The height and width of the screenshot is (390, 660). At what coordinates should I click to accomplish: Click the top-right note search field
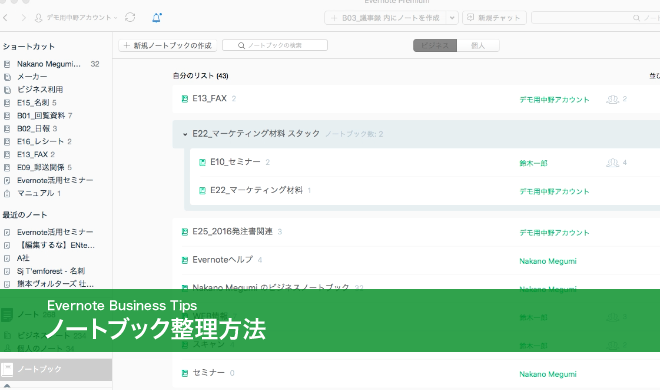[x=595, y=18]
